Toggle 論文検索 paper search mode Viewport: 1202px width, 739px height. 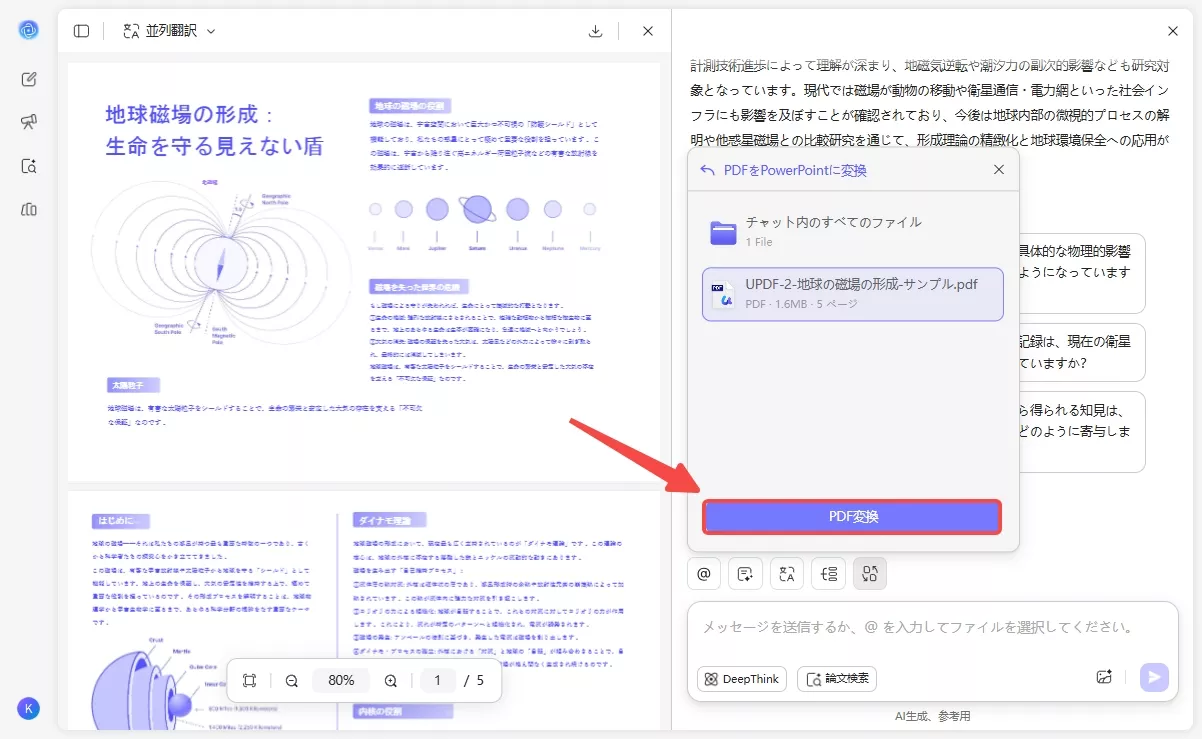836,679
